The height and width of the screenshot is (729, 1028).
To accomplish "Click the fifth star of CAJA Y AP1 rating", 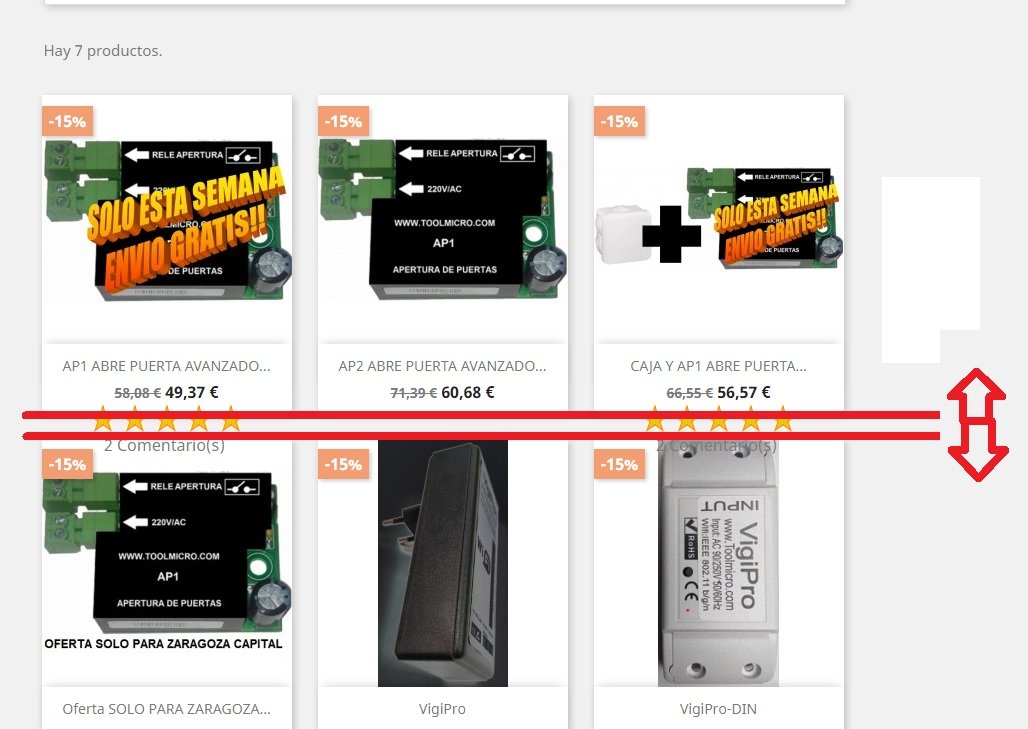I will tap(782, 419).
